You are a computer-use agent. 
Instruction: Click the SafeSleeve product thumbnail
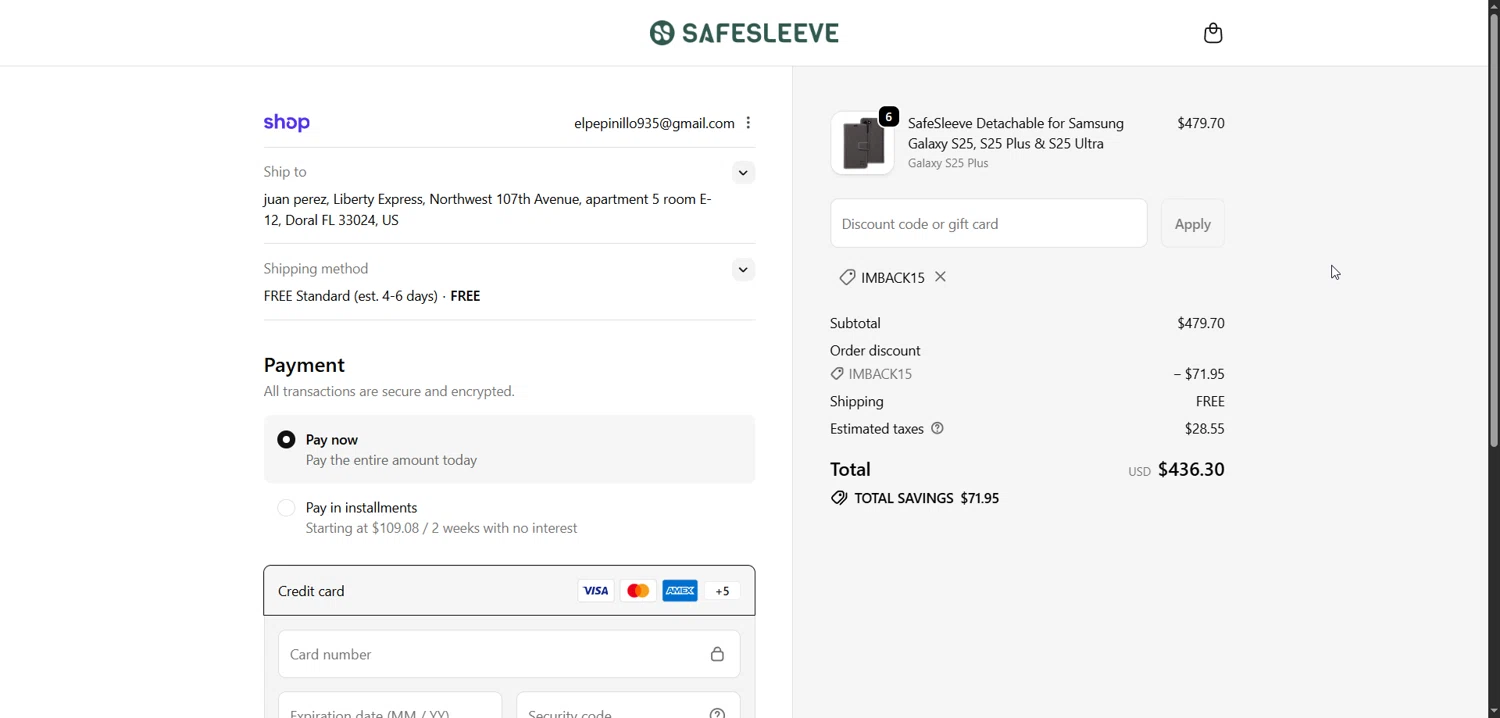[x=862, y=143]
